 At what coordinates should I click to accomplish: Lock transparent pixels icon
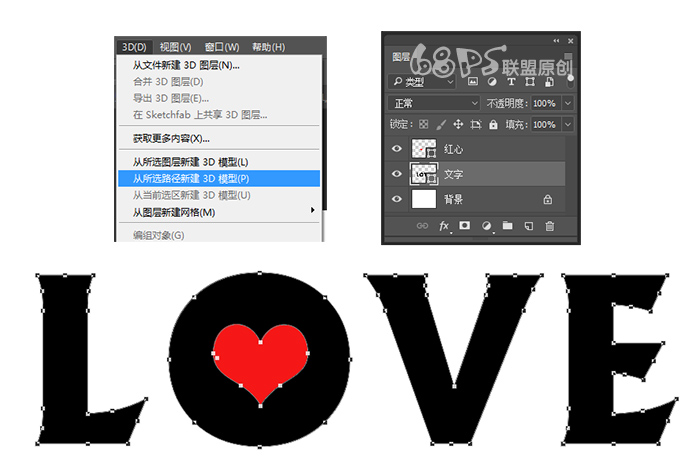tap(424, 124)
